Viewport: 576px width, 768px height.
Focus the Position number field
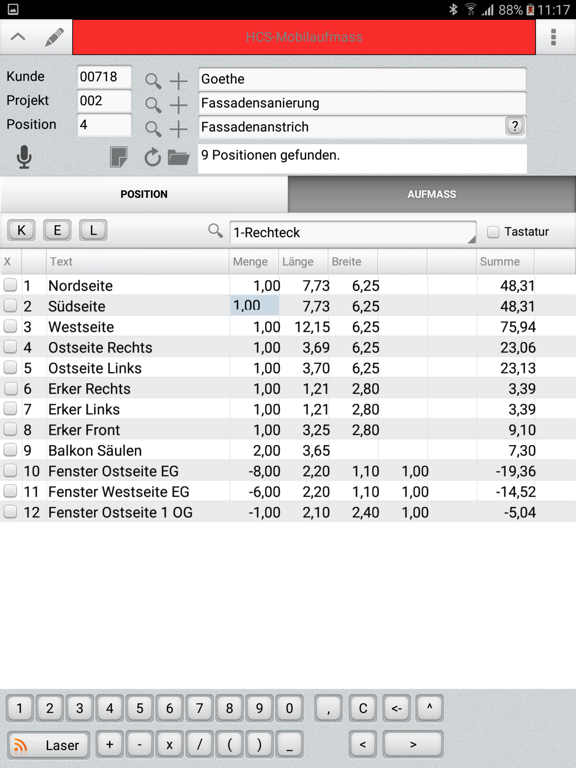(104, 125)
